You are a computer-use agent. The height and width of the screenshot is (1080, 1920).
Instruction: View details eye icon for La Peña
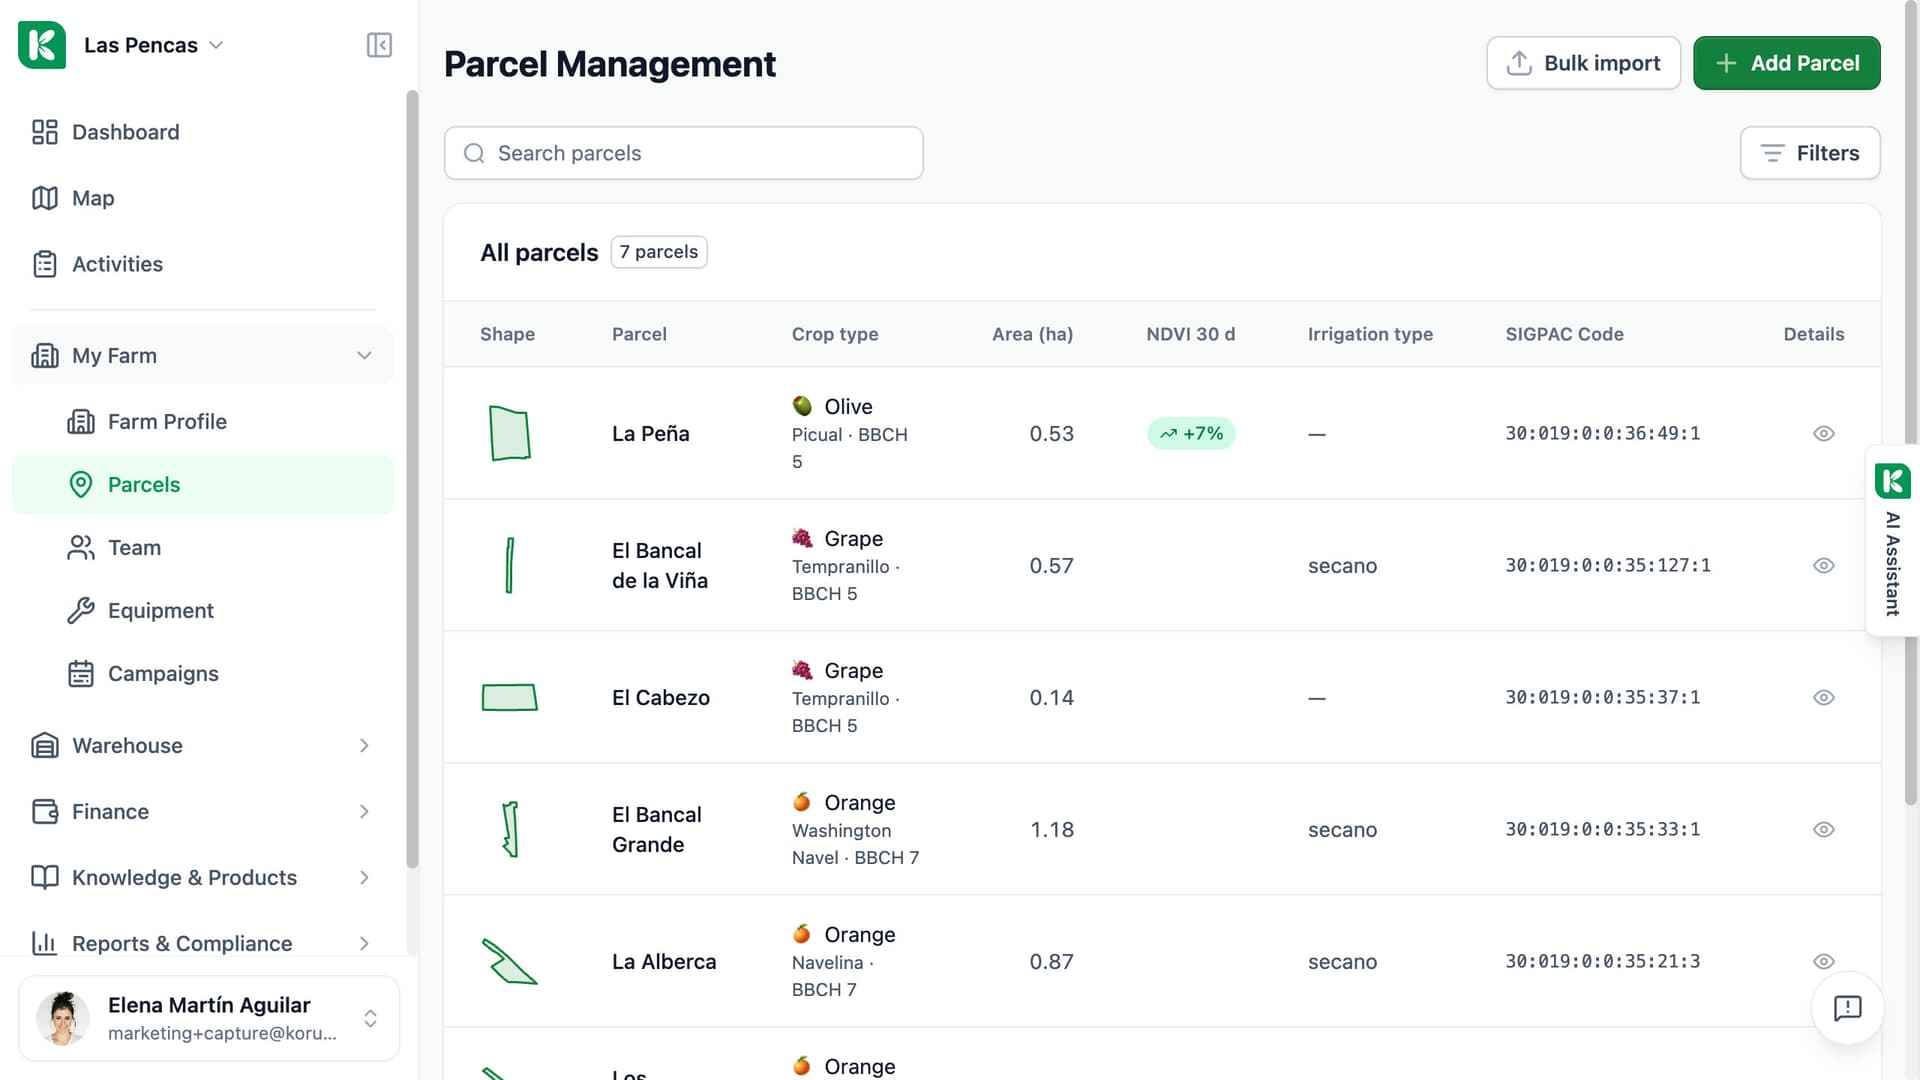click(x=1823, y=434)
